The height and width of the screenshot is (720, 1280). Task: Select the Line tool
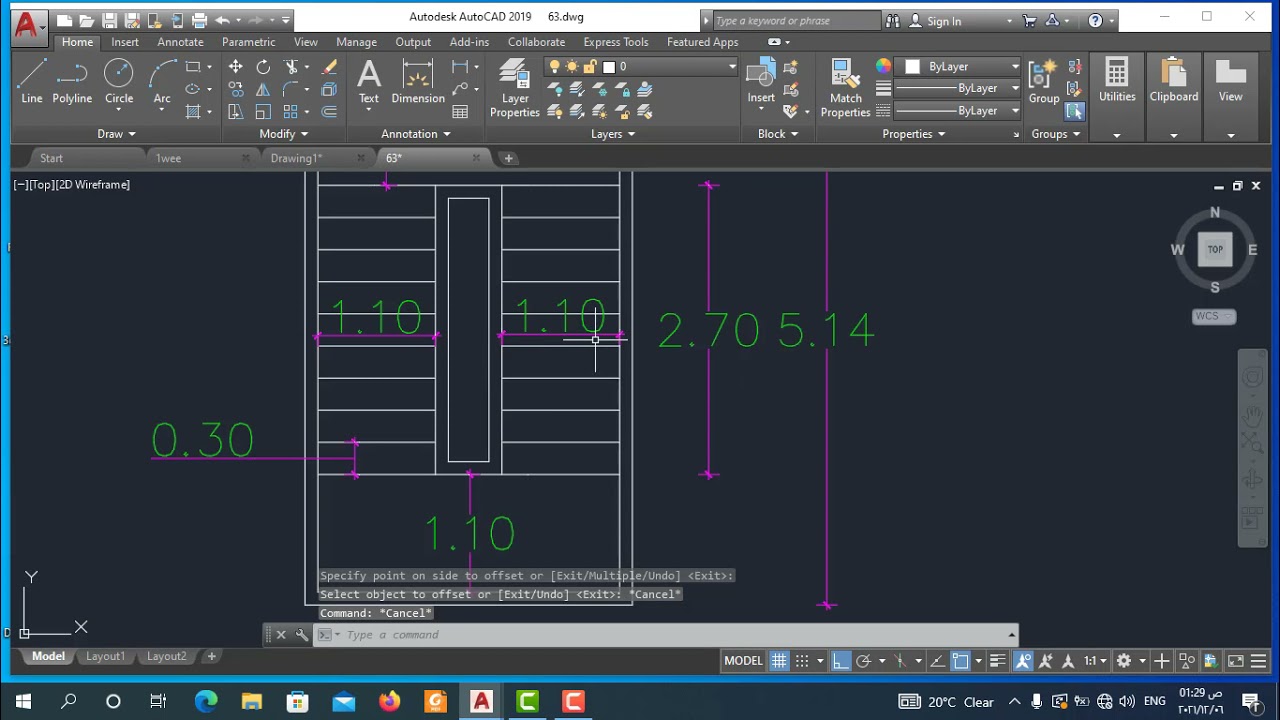31,80
